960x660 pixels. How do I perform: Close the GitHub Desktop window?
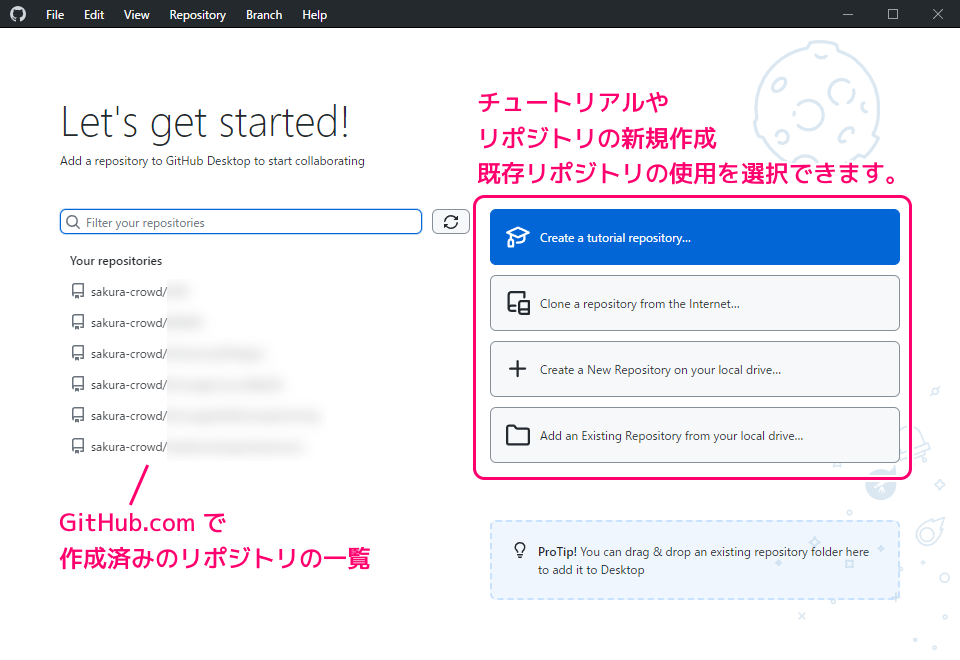point(938,14)
